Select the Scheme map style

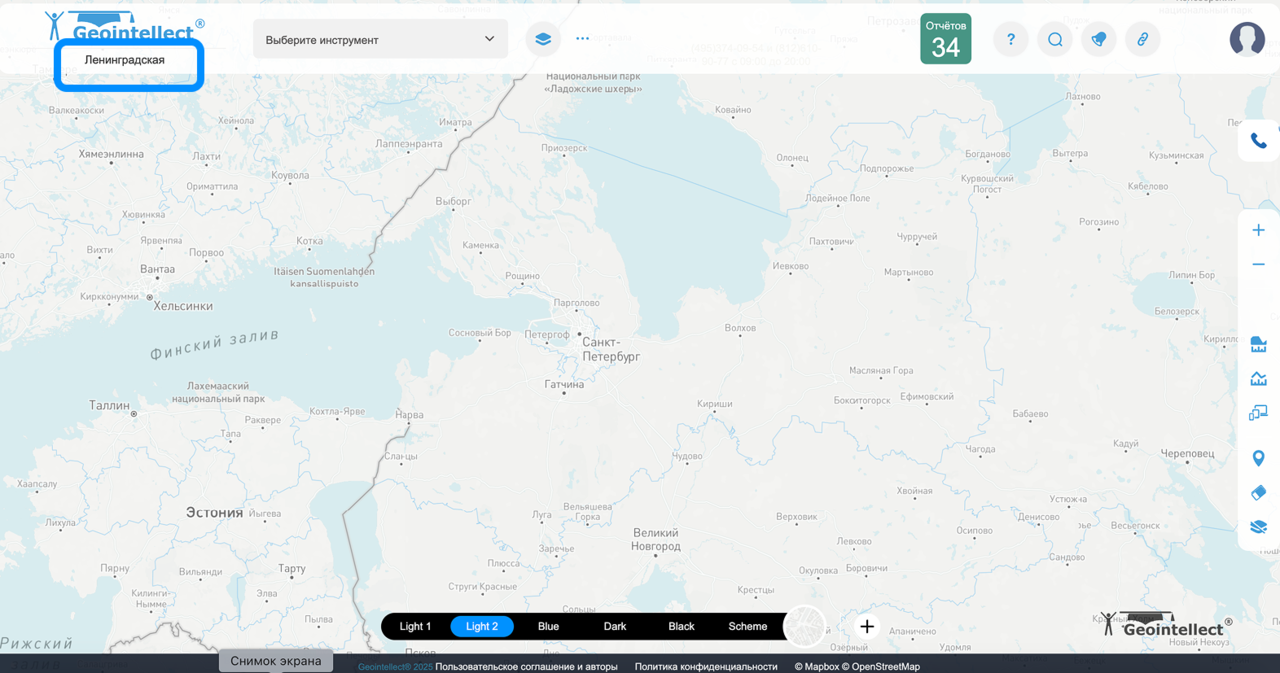coord(747,626)
